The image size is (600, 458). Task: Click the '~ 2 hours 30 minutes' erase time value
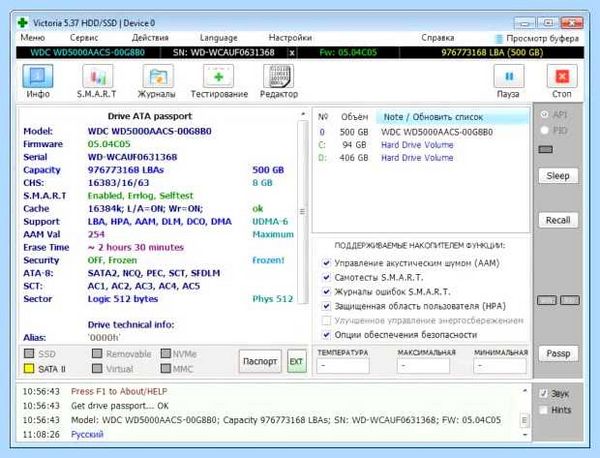[136, 248]
